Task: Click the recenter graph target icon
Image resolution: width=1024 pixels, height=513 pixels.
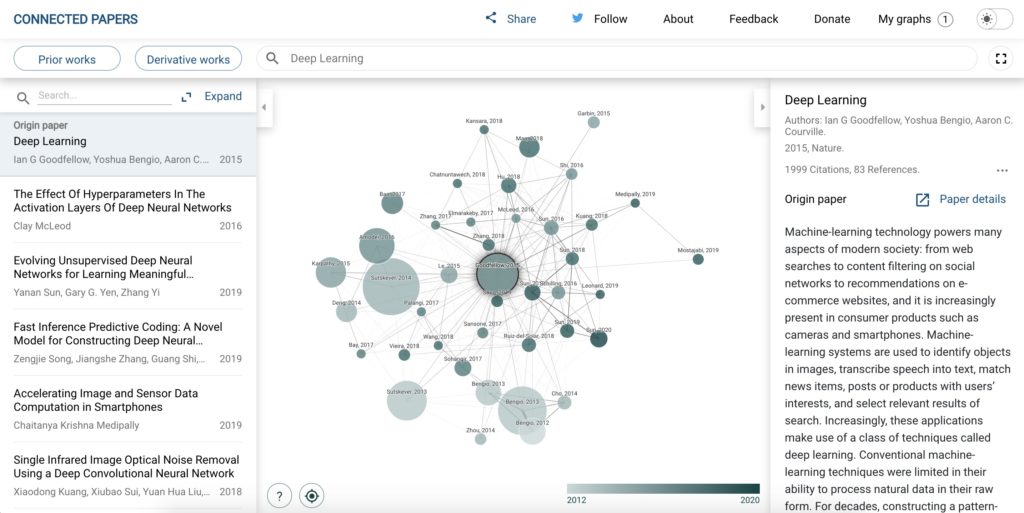Action: [313, 495]
